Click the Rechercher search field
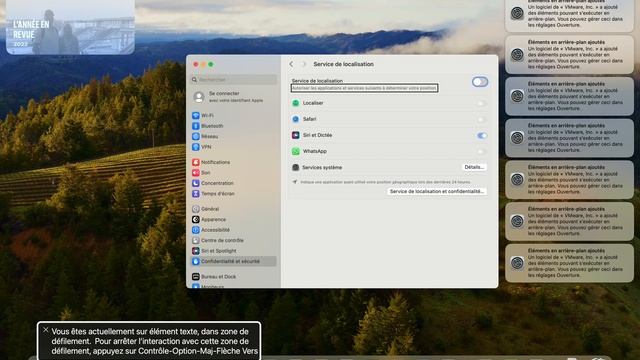Screen dimensions: 640x360 [234, 80]
